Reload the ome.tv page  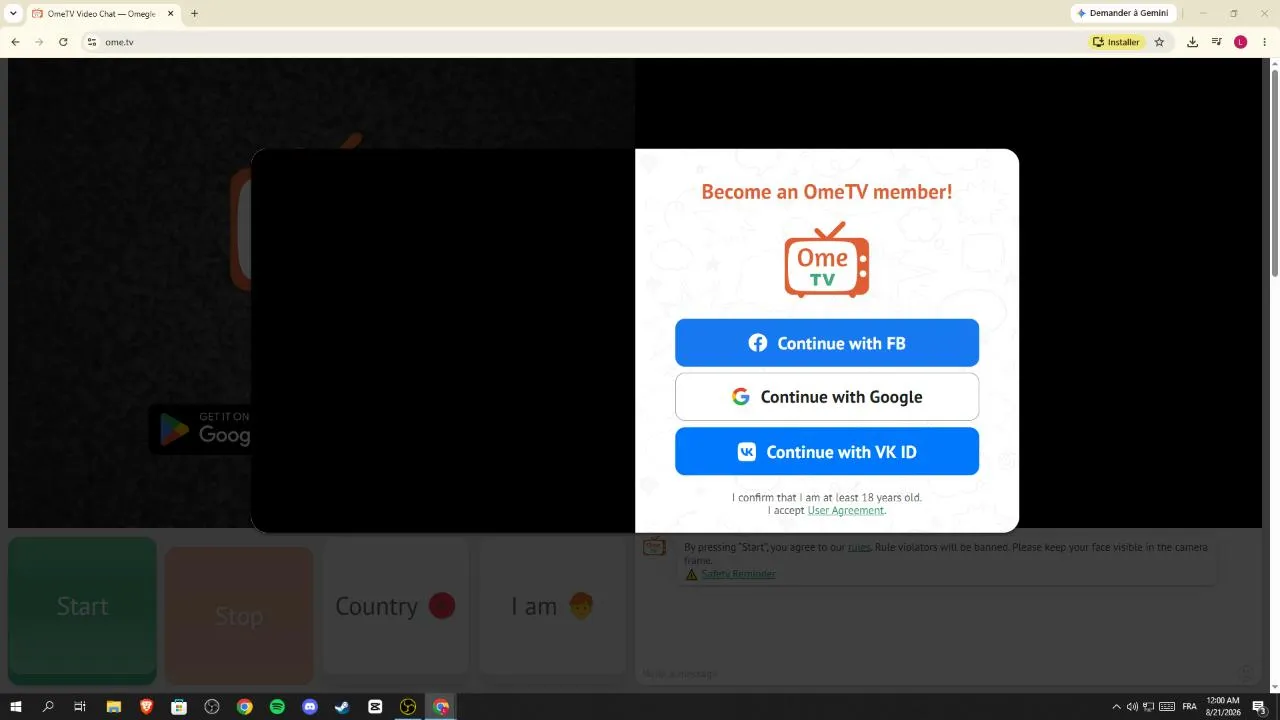pyautogui.click(x=63, y=42)
